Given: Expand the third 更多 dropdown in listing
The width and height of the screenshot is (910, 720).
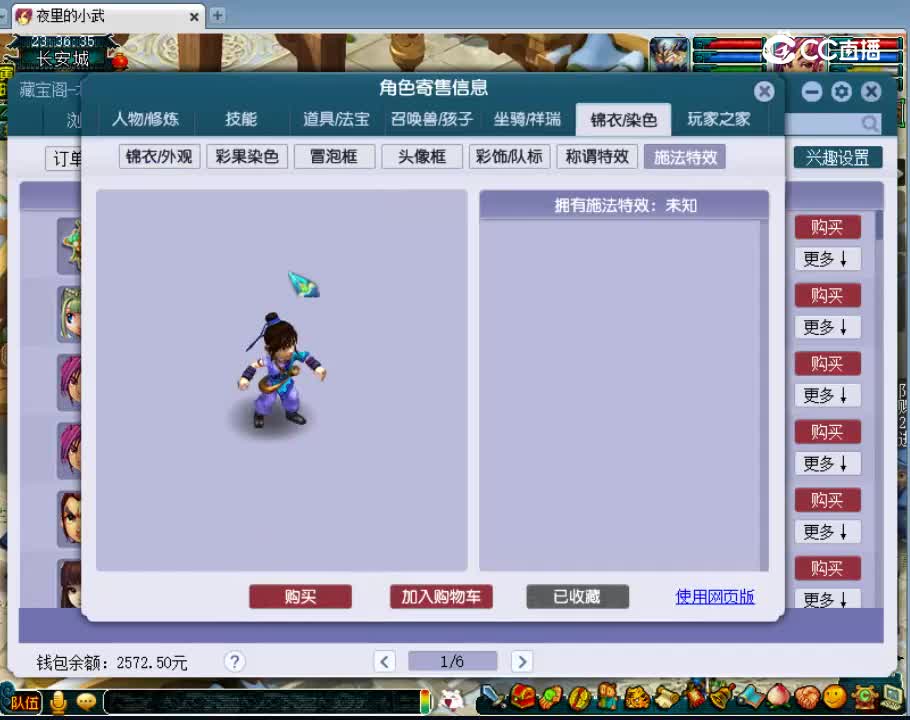Looking at the screenshot, I should [827, 395].
